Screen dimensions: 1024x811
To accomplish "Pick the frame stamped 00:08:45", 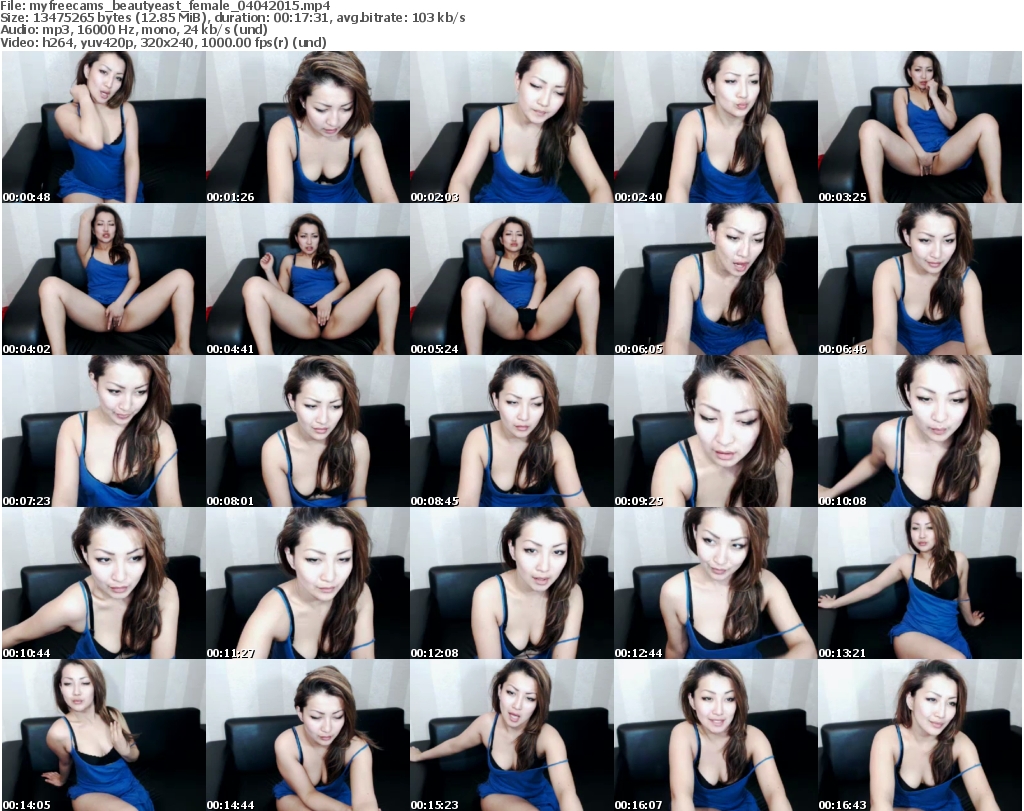I will tap(511, 431).
